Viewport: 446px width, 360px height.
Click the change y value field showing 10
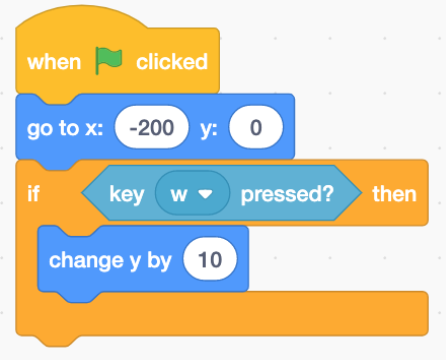point(210,259)
